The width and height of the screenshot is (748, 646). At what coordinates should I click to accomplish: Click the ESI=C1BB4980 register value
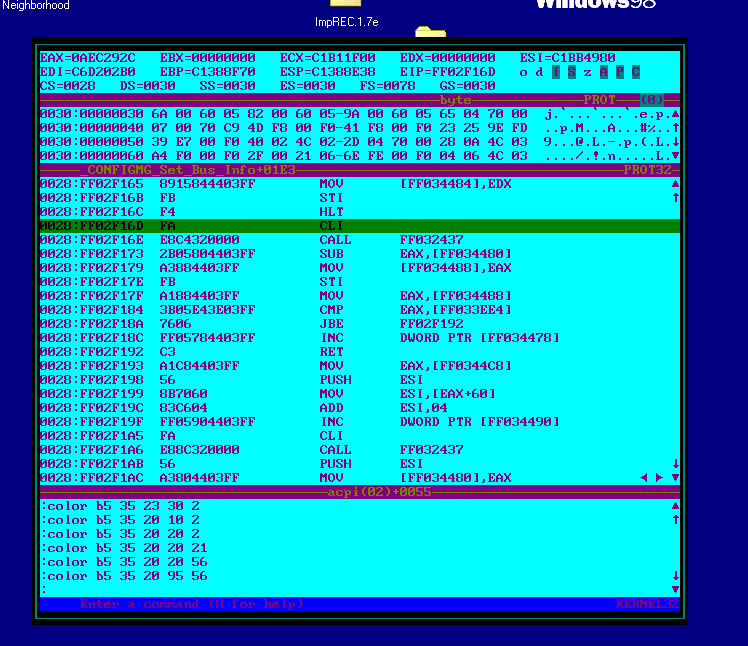click(567, 58)
